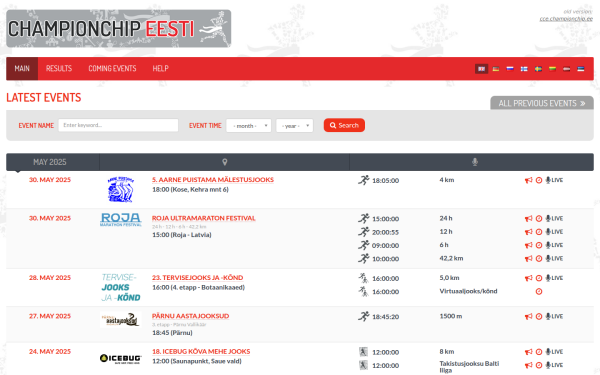600x375 pixels.
Task: Open ALL PREVIOUS EVENTS
Action: (x=542, y=103)
